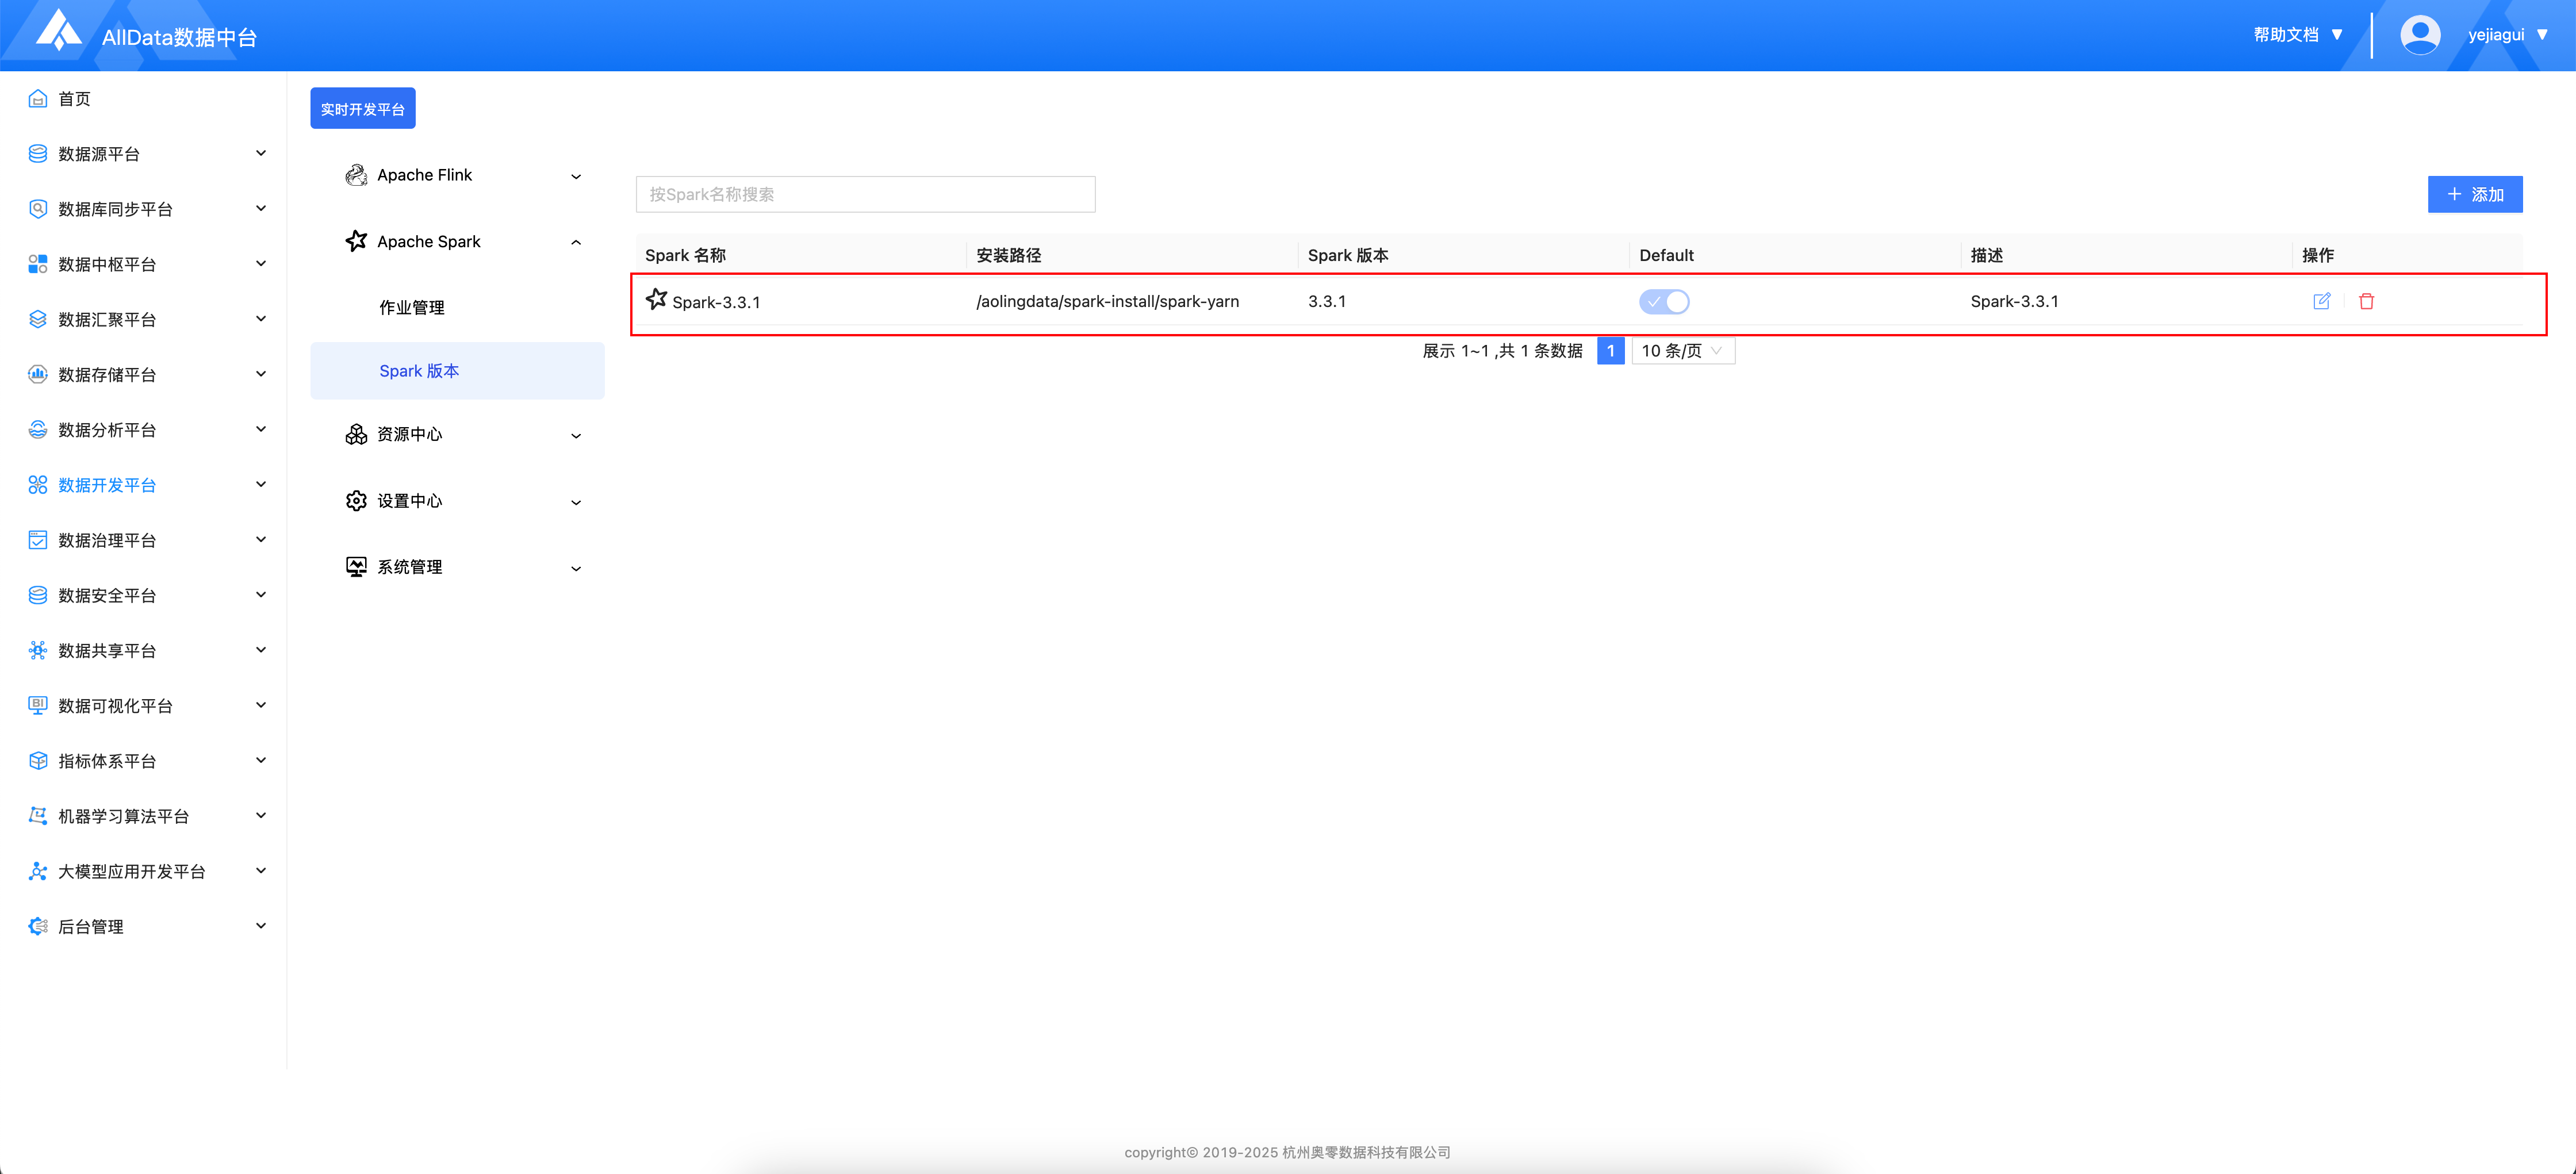Click the 系统管理 monitor icon

(x=356, y=567)
